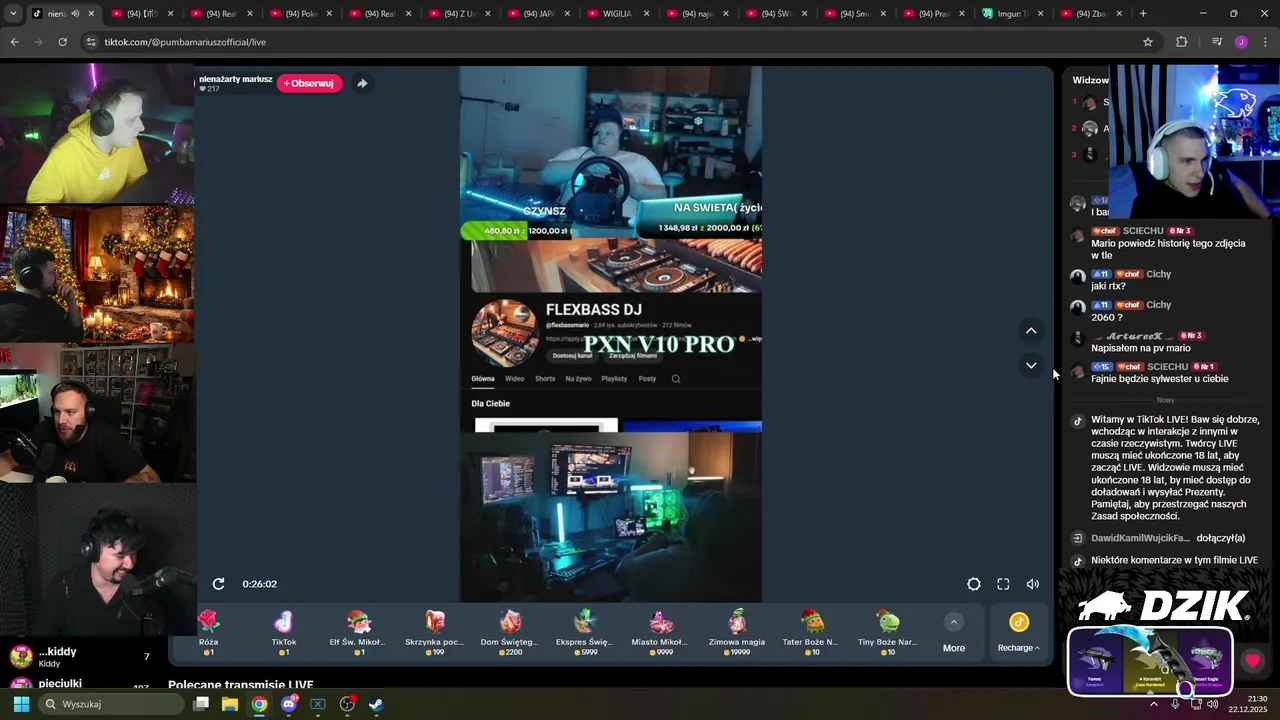Send the Tiny Boże Narodzenie gift
Image resolution: width=1280 pixels, height=720 pixels.
887,632
